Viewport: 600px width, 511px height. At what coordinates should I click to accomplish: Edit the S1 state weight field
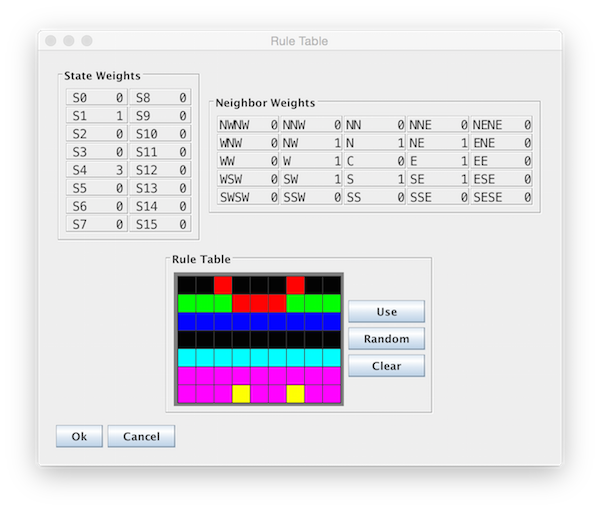[x=97, y=116]
